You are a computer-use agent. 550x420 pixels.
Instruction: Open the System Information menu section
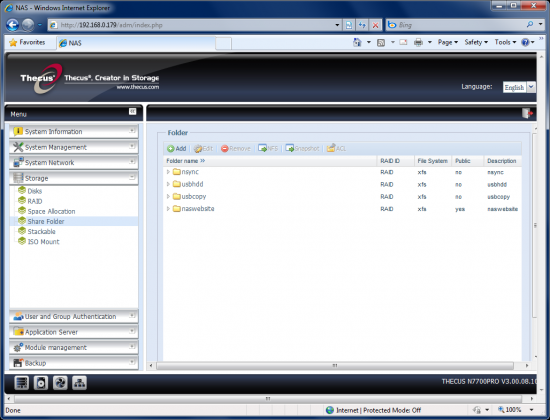[74, 131]
